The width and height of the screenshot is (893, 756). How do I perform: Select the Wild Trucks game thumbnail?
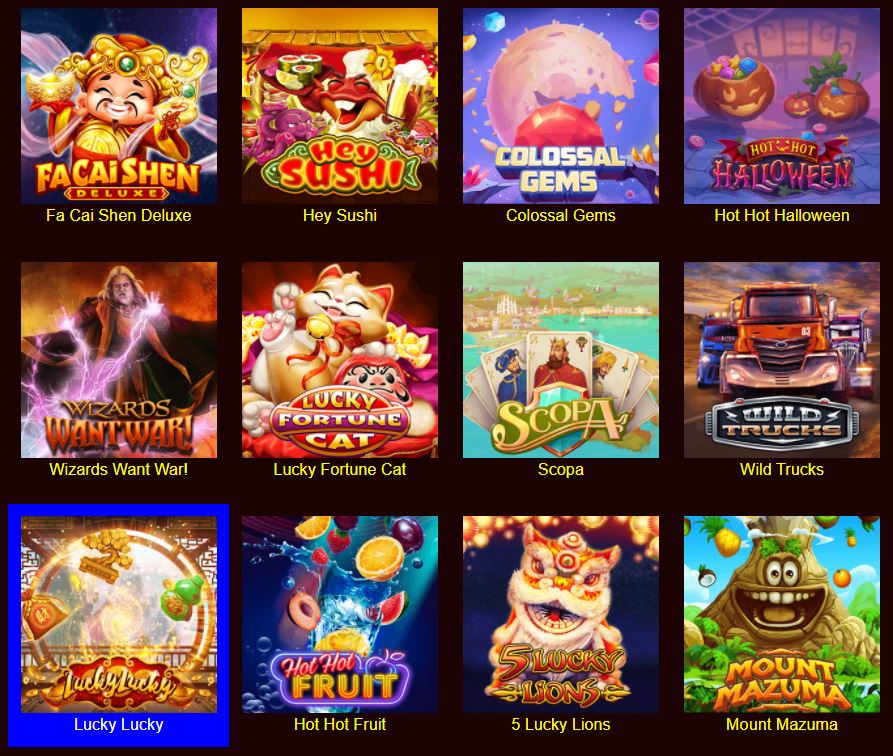(782, 360)
